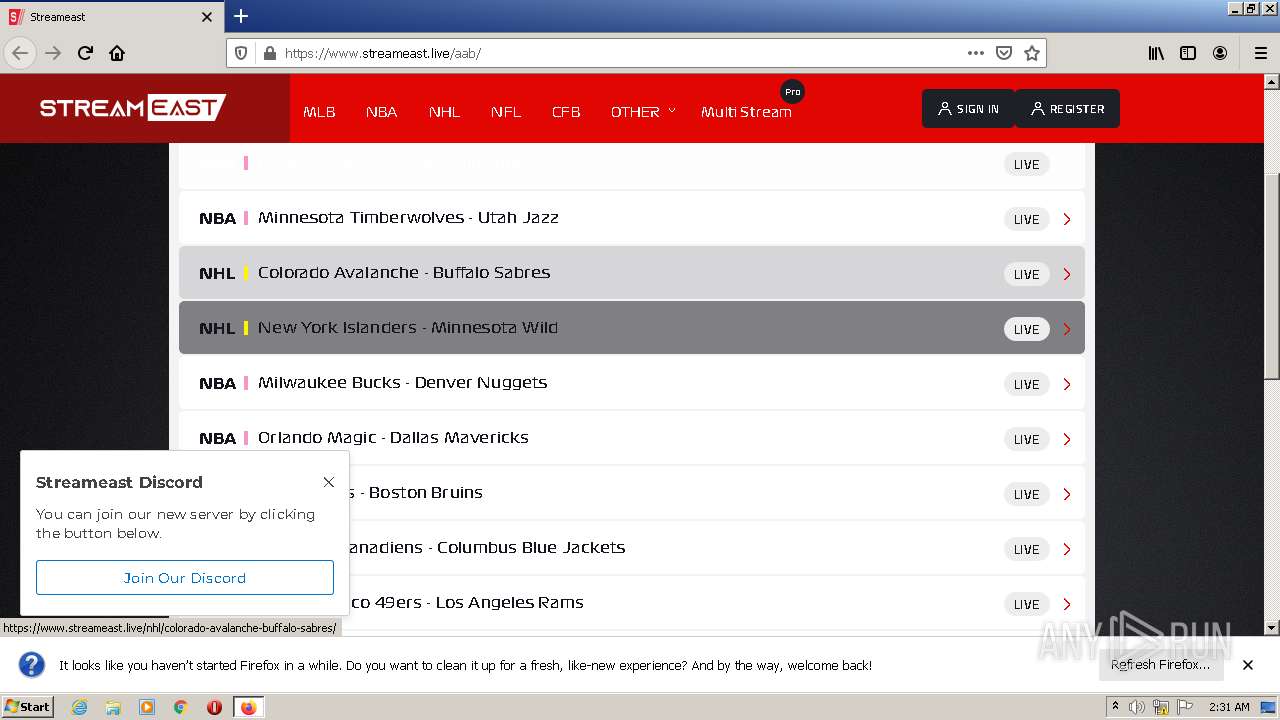This screenshot has width=1280, height=720.
Task: Open the NFL menu item
Action: pyautogui.click(x=506, y=112)
